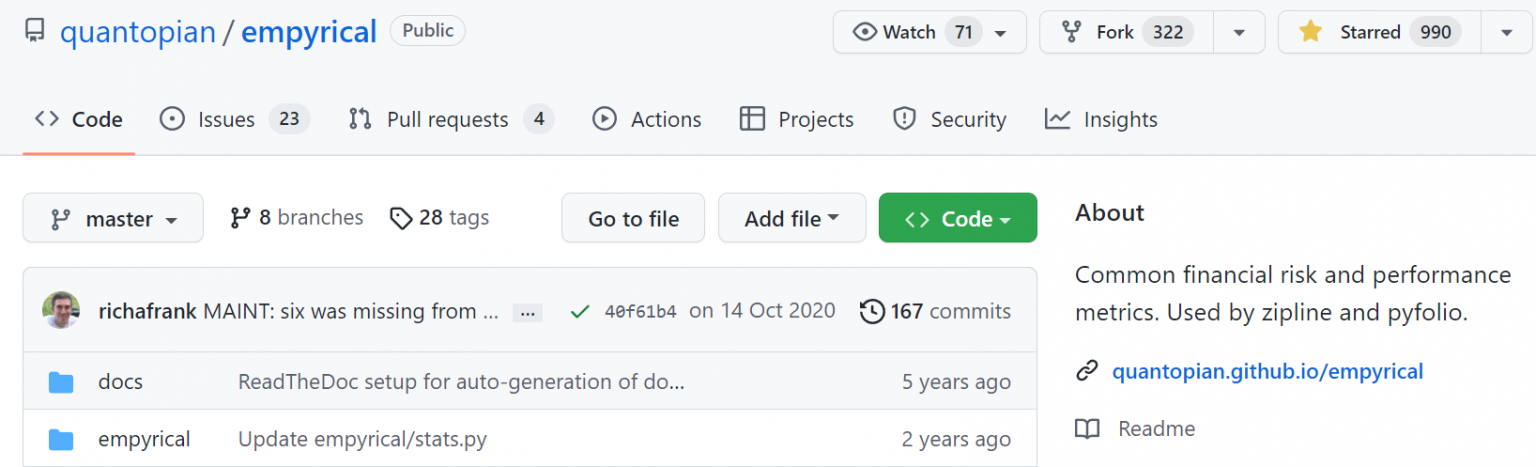Expand the truncated commit message ellipsis
Screen dimensions: 1536x467
pyautogui.click(x=527, y=312)
